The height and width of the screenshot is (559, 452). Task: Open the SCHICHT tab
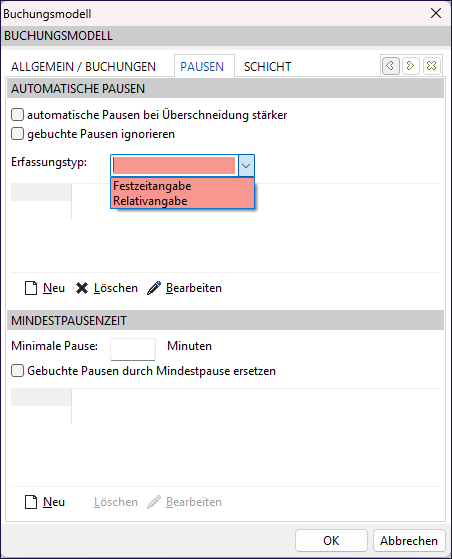point(267,67)
